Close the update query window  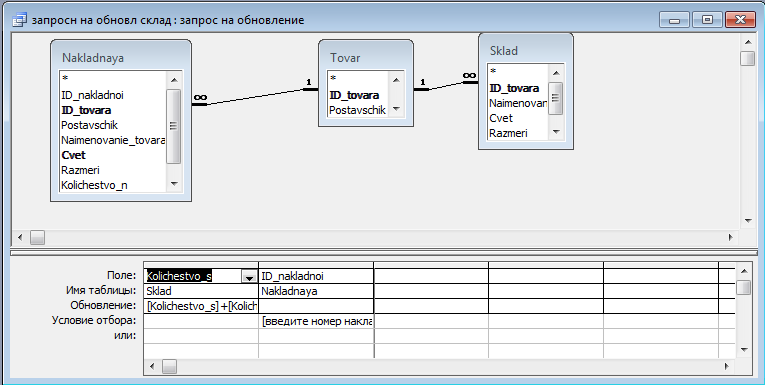point(740,20)
